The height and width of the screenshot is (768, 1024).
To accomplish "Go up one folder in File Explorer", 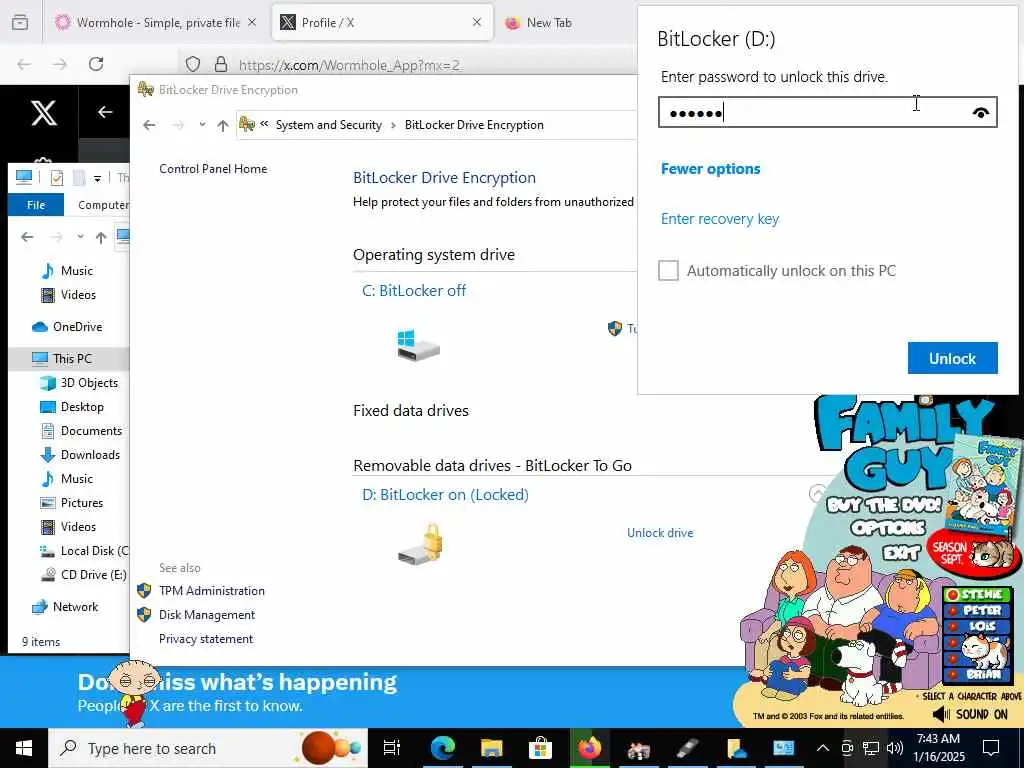I will [x=101, y=237].
